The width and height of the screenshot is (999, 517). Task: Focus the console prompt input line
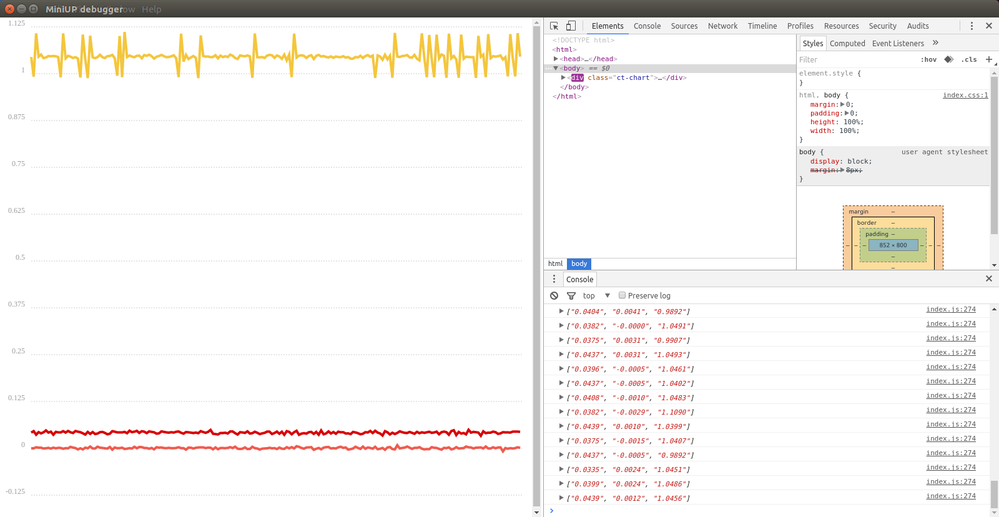tap(771, 511)
